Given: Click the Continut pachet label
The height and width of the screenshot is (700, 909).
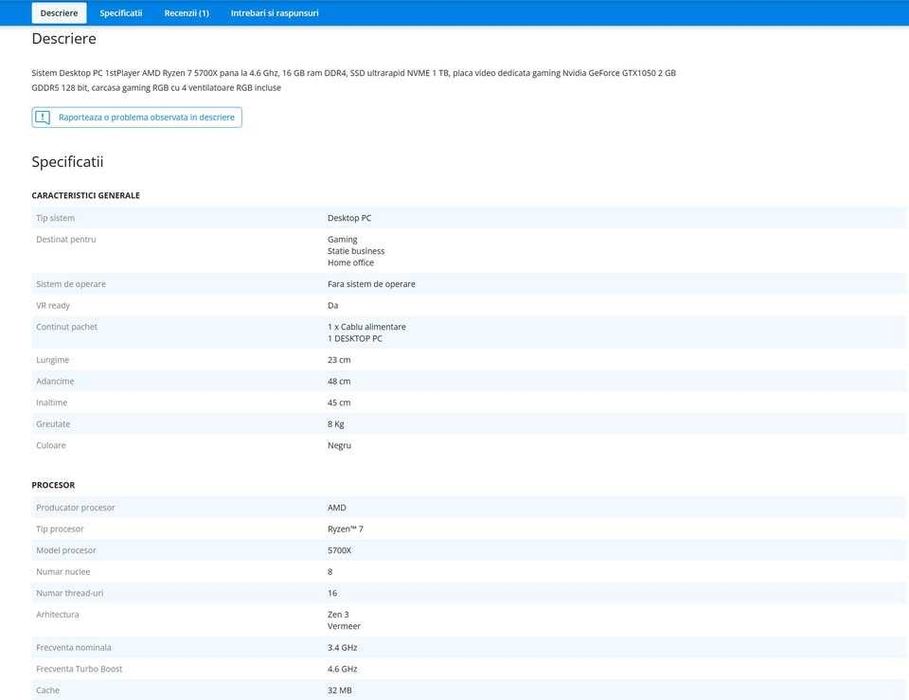Looking at the screenshot, I should point(67,327).
